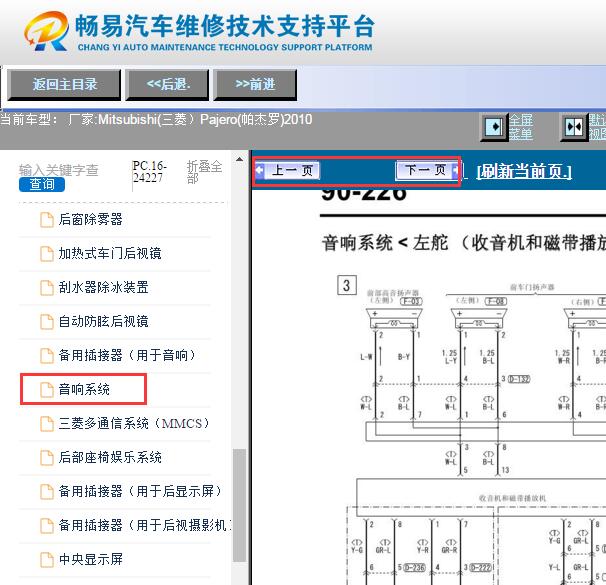Screen dimensions: 606x585
Task: Click the boxed number 3 in diagram
Action: (x=347, y=286)
